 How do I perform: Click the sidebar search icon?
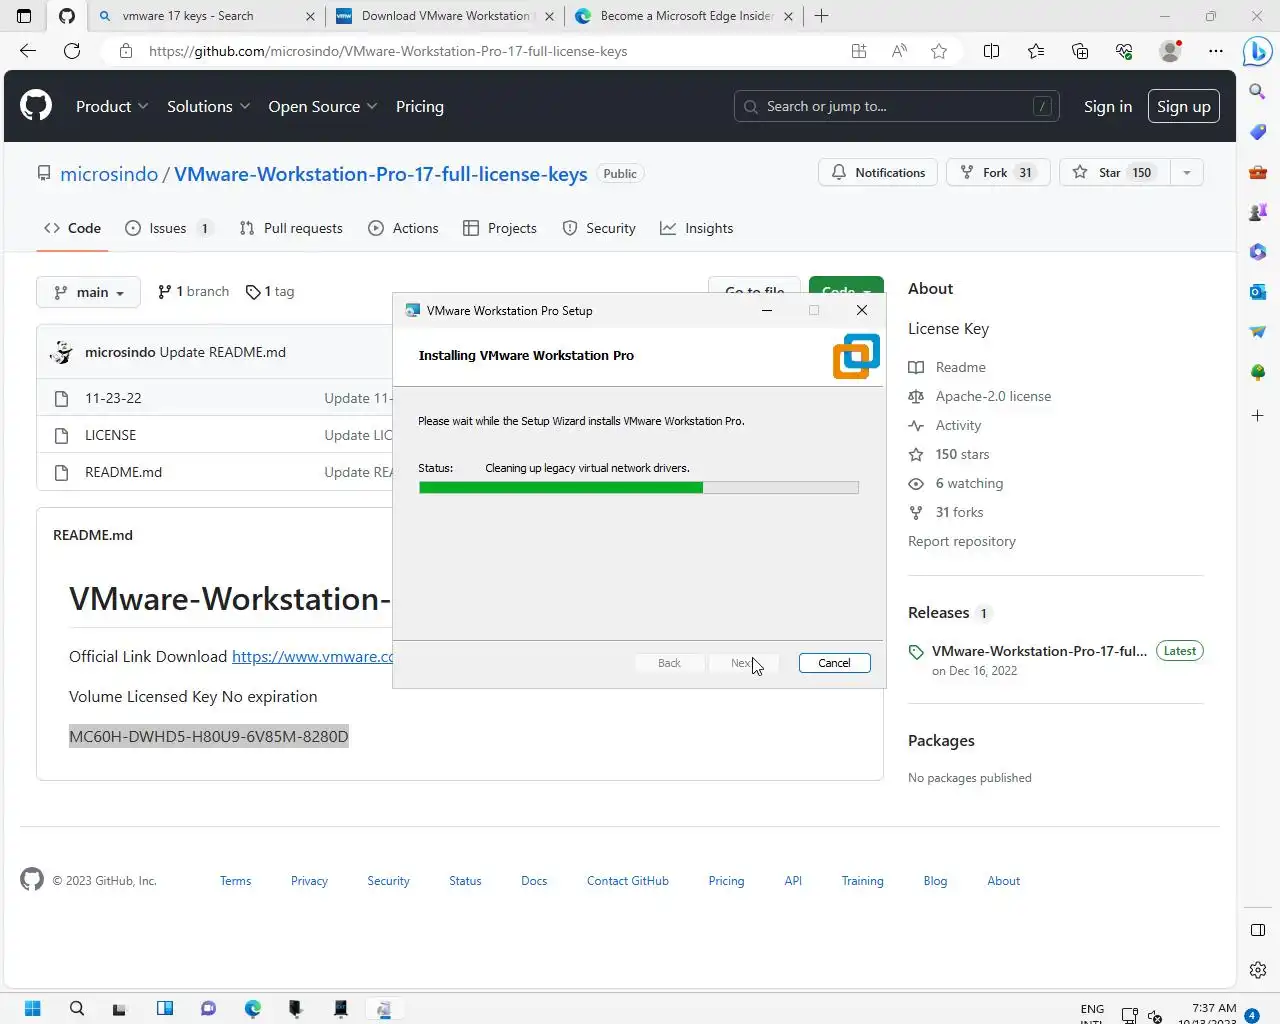(x=1258, y=92)
